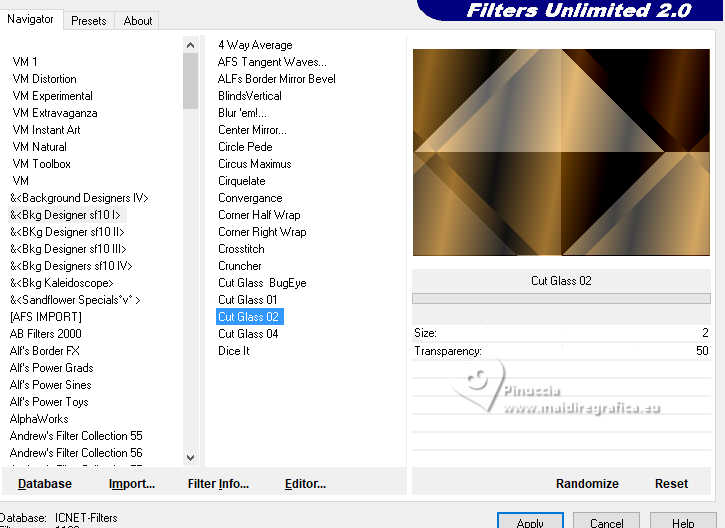Apply the Cut Glass 02 filter
The height and width of the screenshot is (528, 725).
530,522
